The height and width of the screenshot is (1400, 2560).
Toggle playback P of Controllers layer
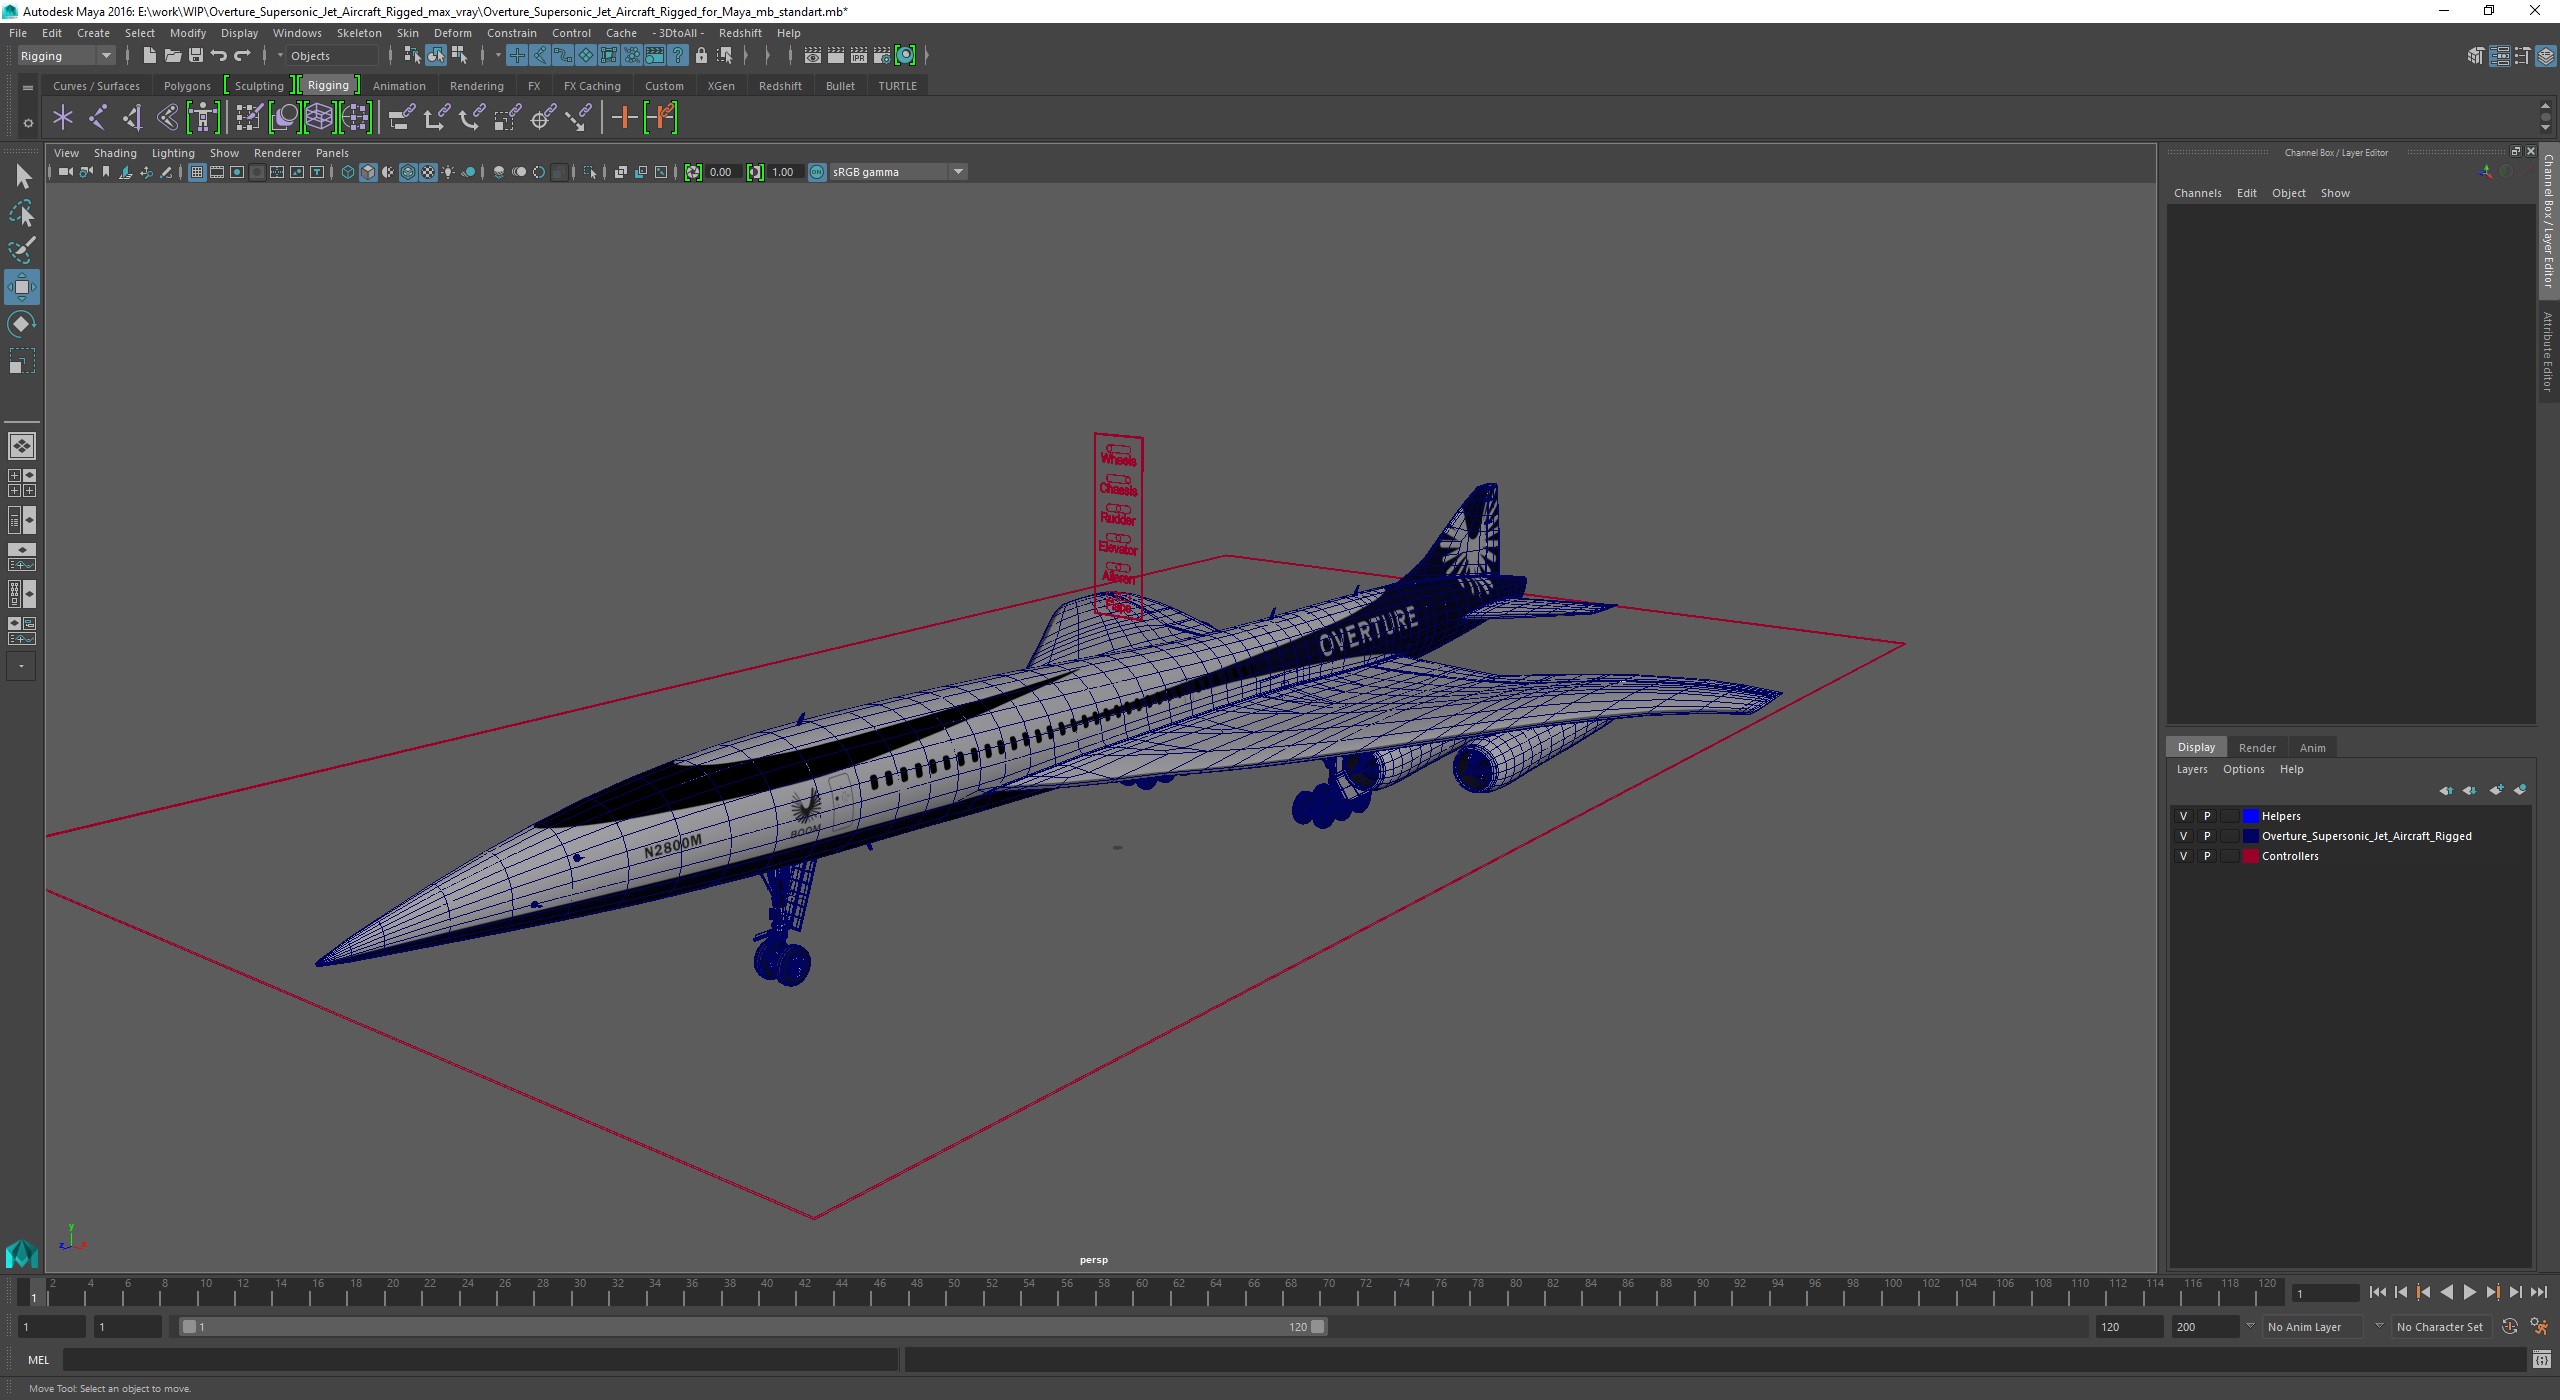(x=2207, y=856)
